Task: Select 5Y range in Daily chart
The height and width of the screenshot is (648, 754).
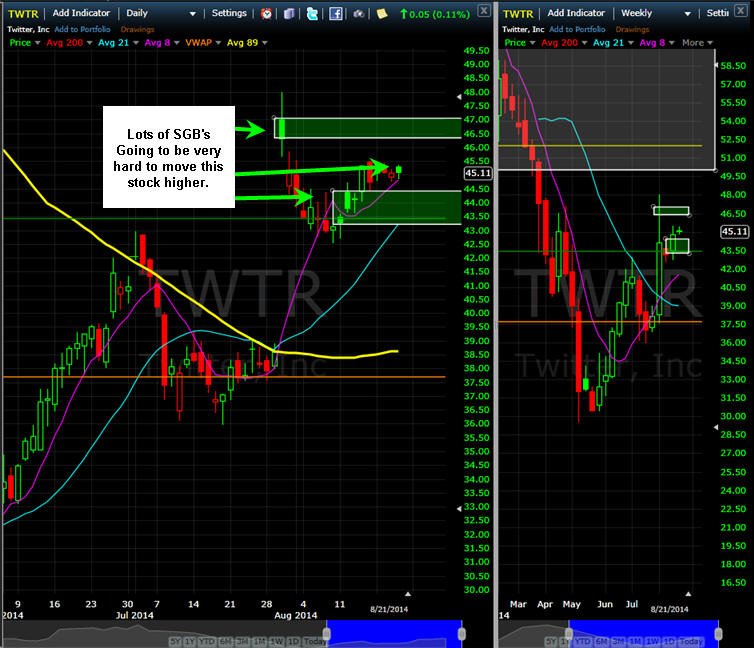Action: (176, 641)
